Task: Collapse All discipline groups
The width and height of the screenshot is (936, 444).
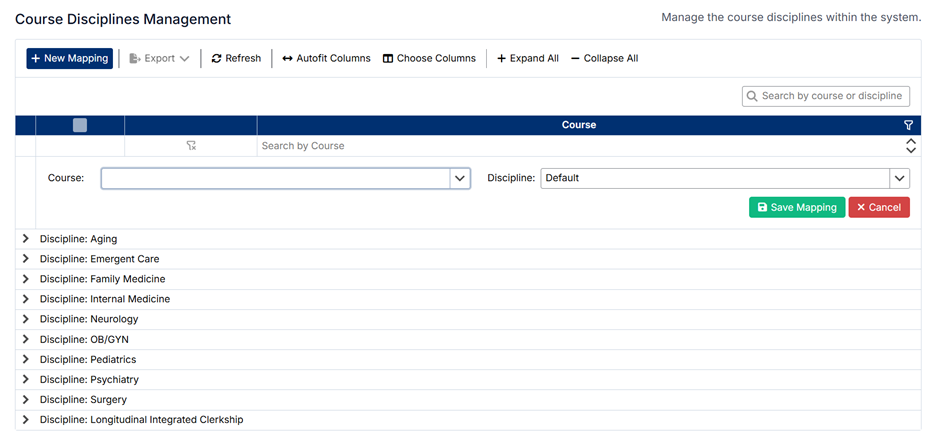Action: [x=604, y=59]
